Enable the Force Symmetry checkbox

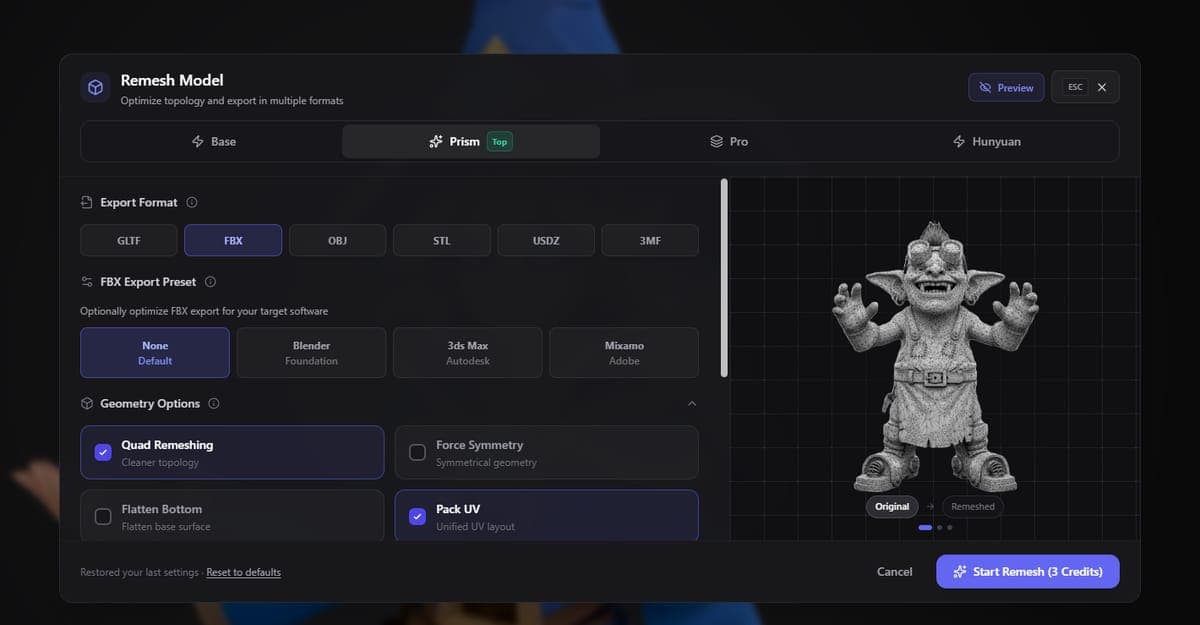click(x=418, y=453)
